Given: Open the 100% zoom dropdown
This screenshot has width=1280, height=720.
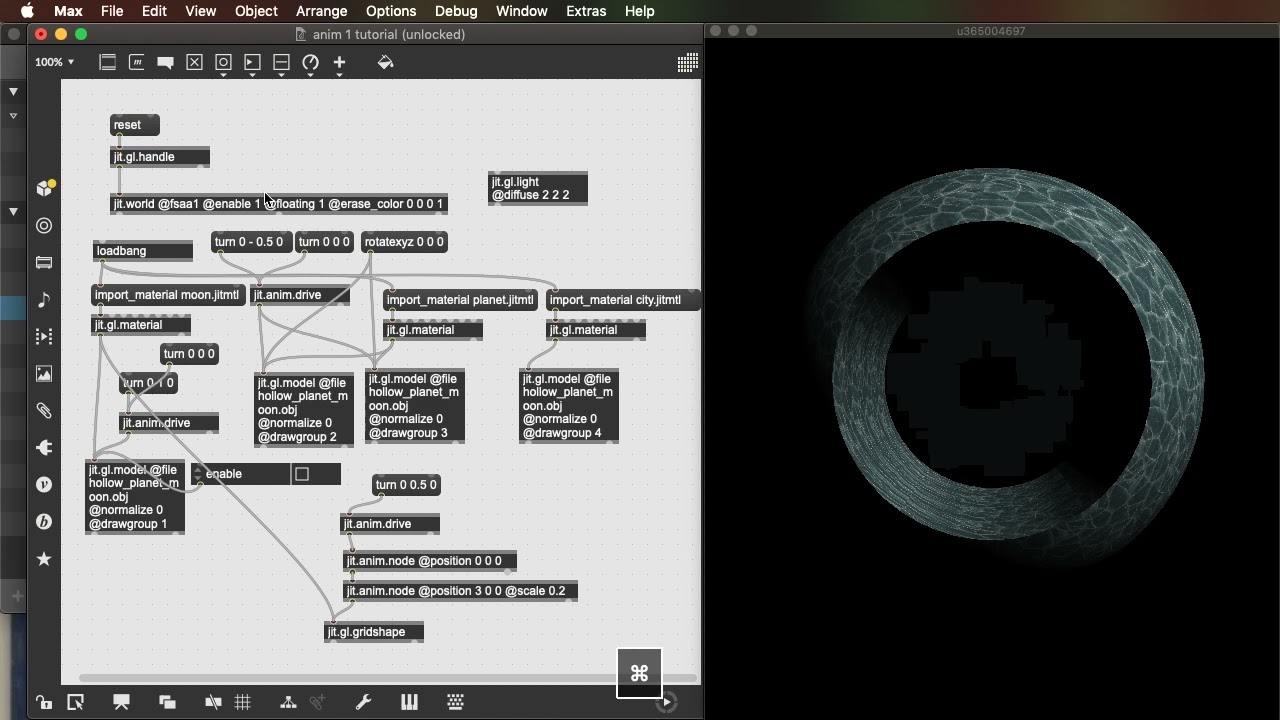Looking at the screenshot, I should tap(54, 62).
